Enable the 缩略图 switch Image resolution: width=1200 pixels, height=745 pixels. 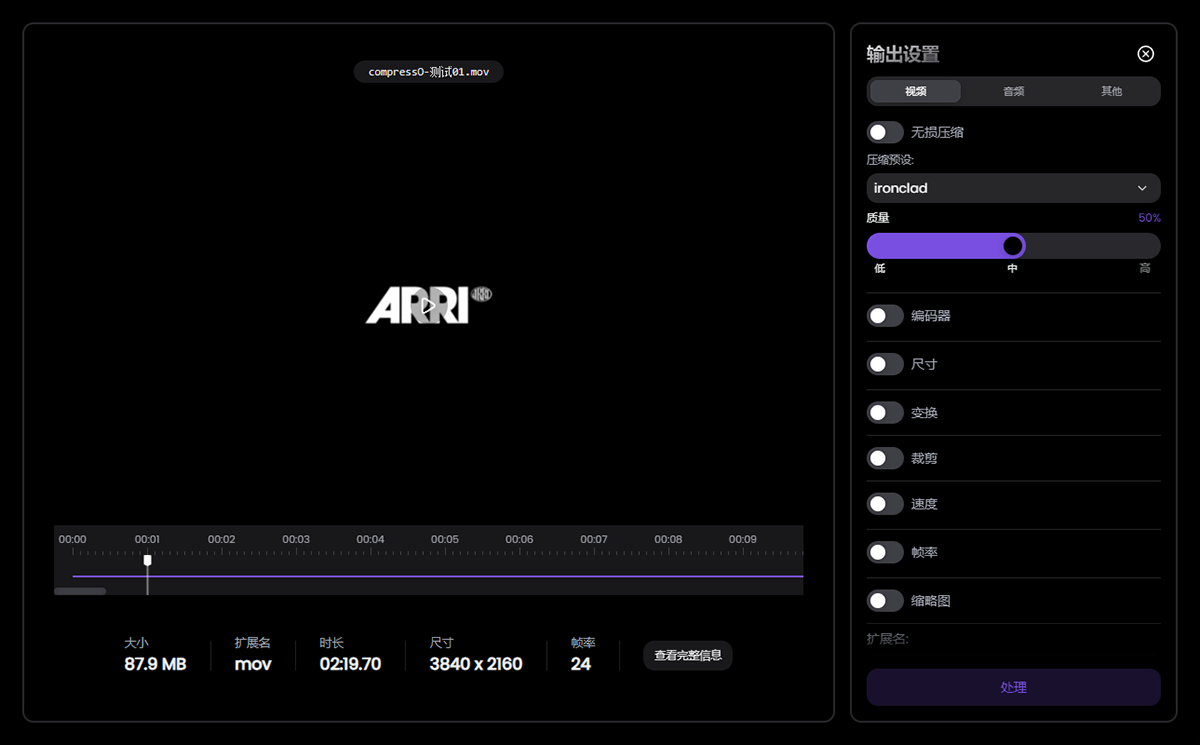[x=885, y=601]
